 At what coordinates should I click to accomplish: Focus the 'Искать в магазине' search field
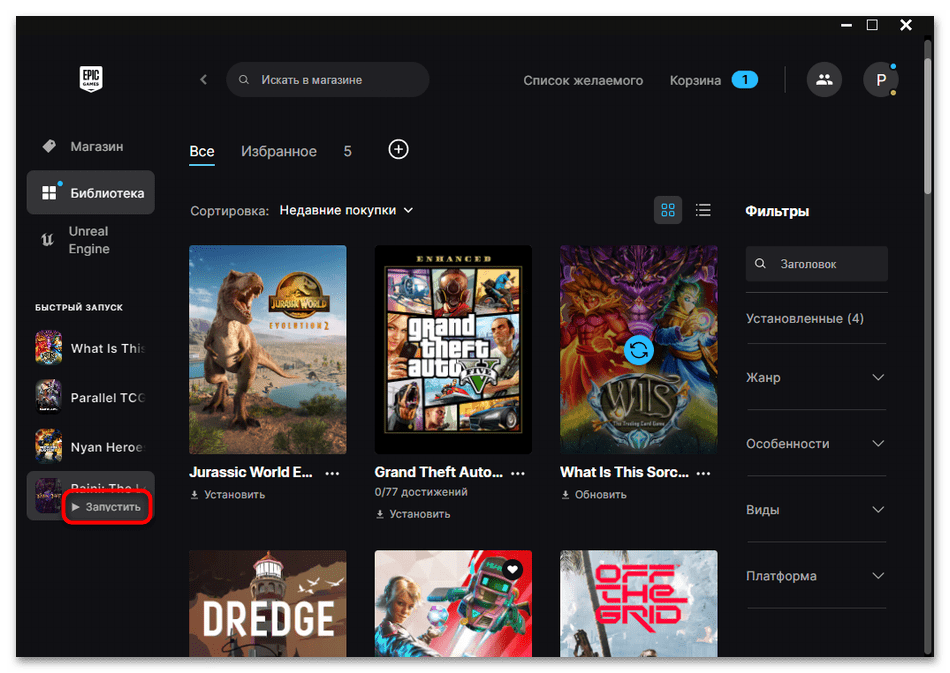[x=328, y=79]
